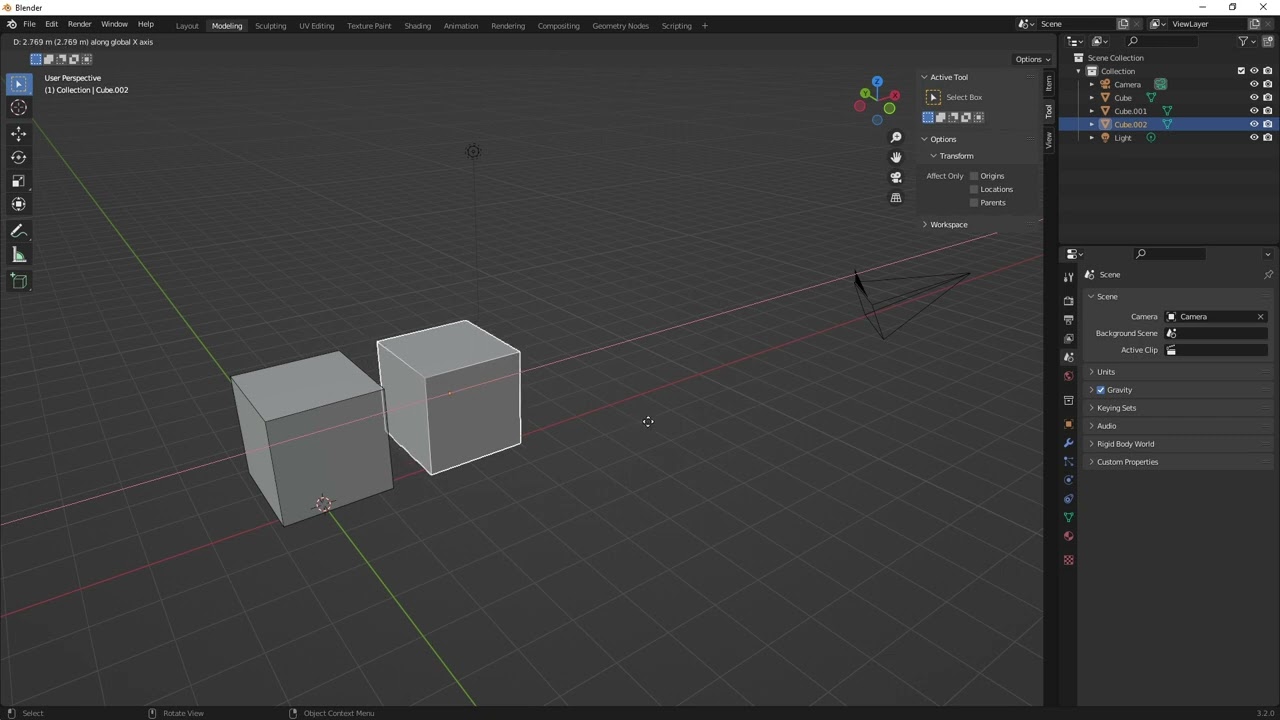Clear the Camera field with X button

coord(1260,317)
